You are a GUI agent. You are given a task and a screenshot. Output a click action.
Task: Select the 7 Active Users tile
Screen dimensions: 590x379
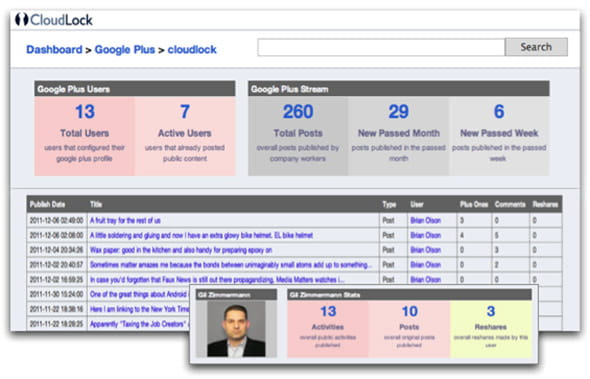coord(185,136)
